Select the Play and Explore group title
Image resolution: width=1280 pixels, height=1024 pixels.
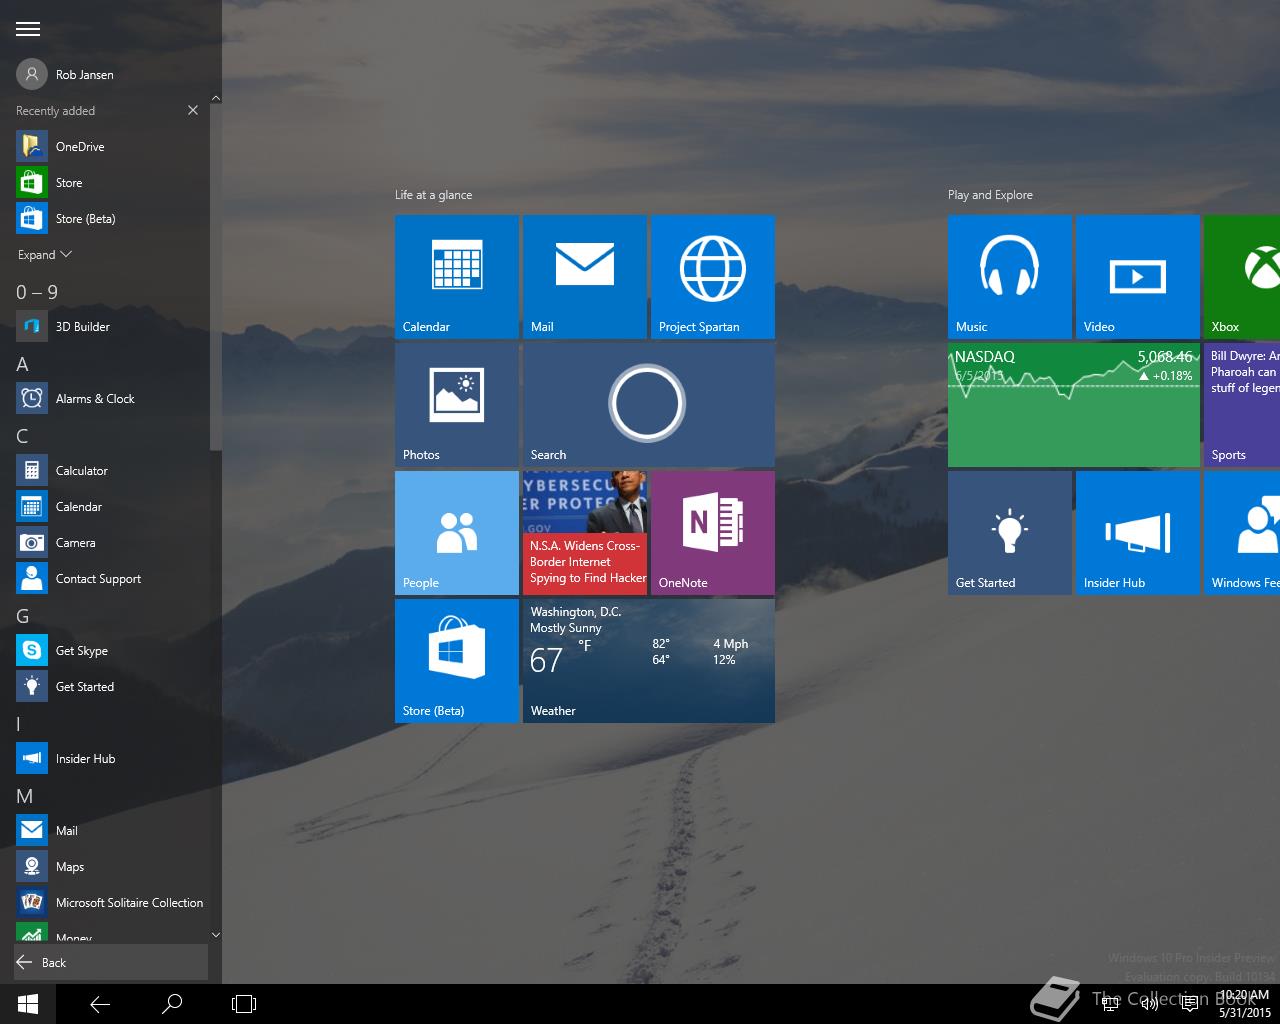990,195
